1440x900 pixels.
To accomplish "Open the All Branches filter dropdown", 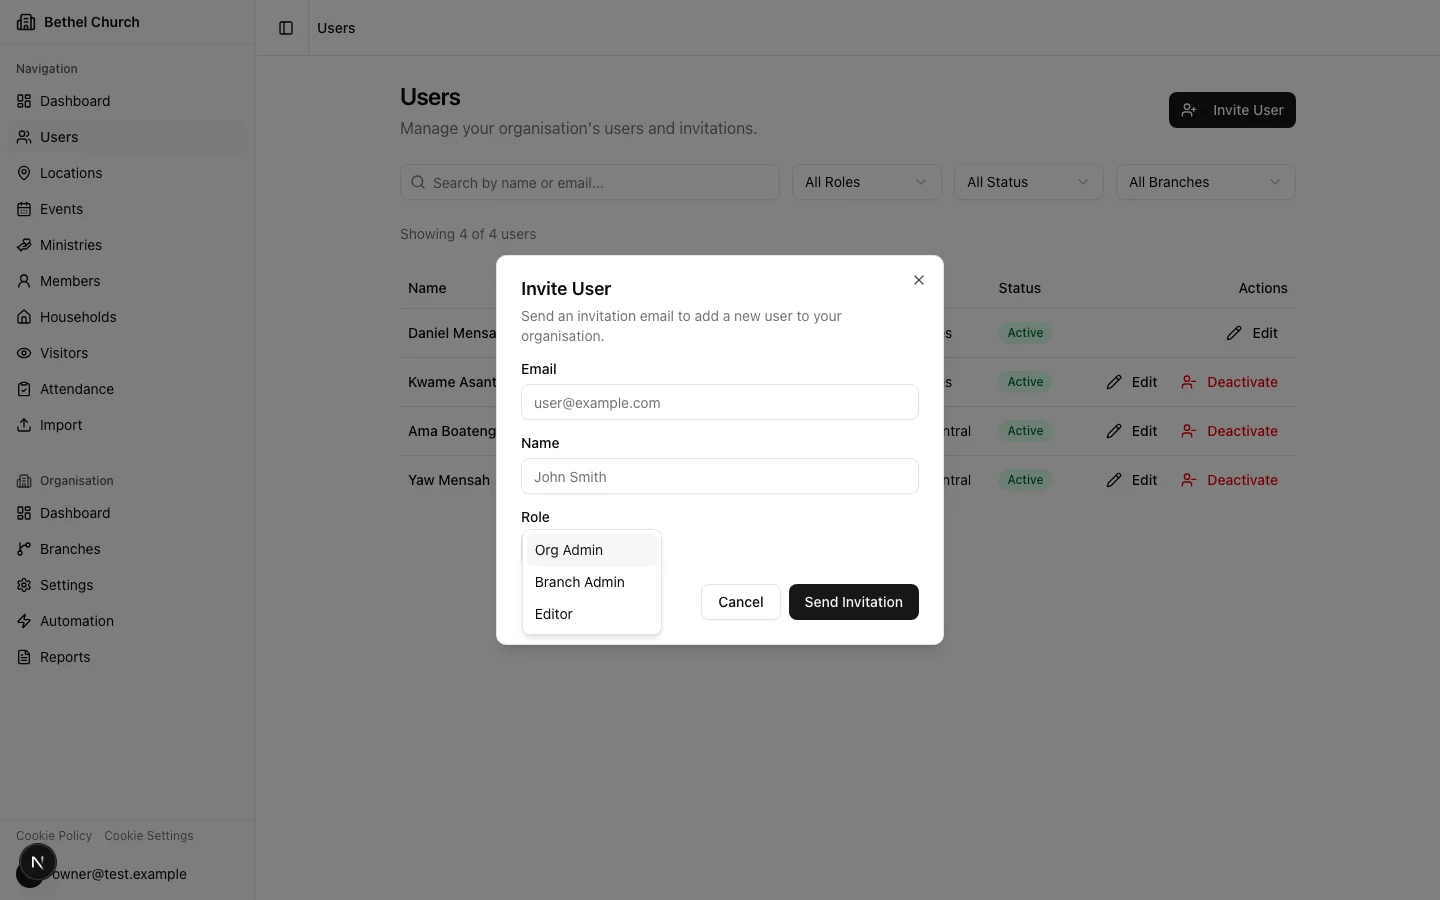I will 1206,182.
